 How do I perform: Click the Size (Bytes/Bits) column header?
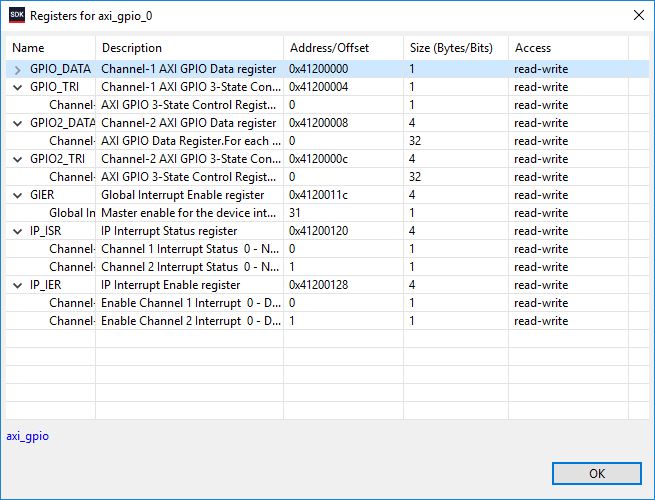pos(455,48)
